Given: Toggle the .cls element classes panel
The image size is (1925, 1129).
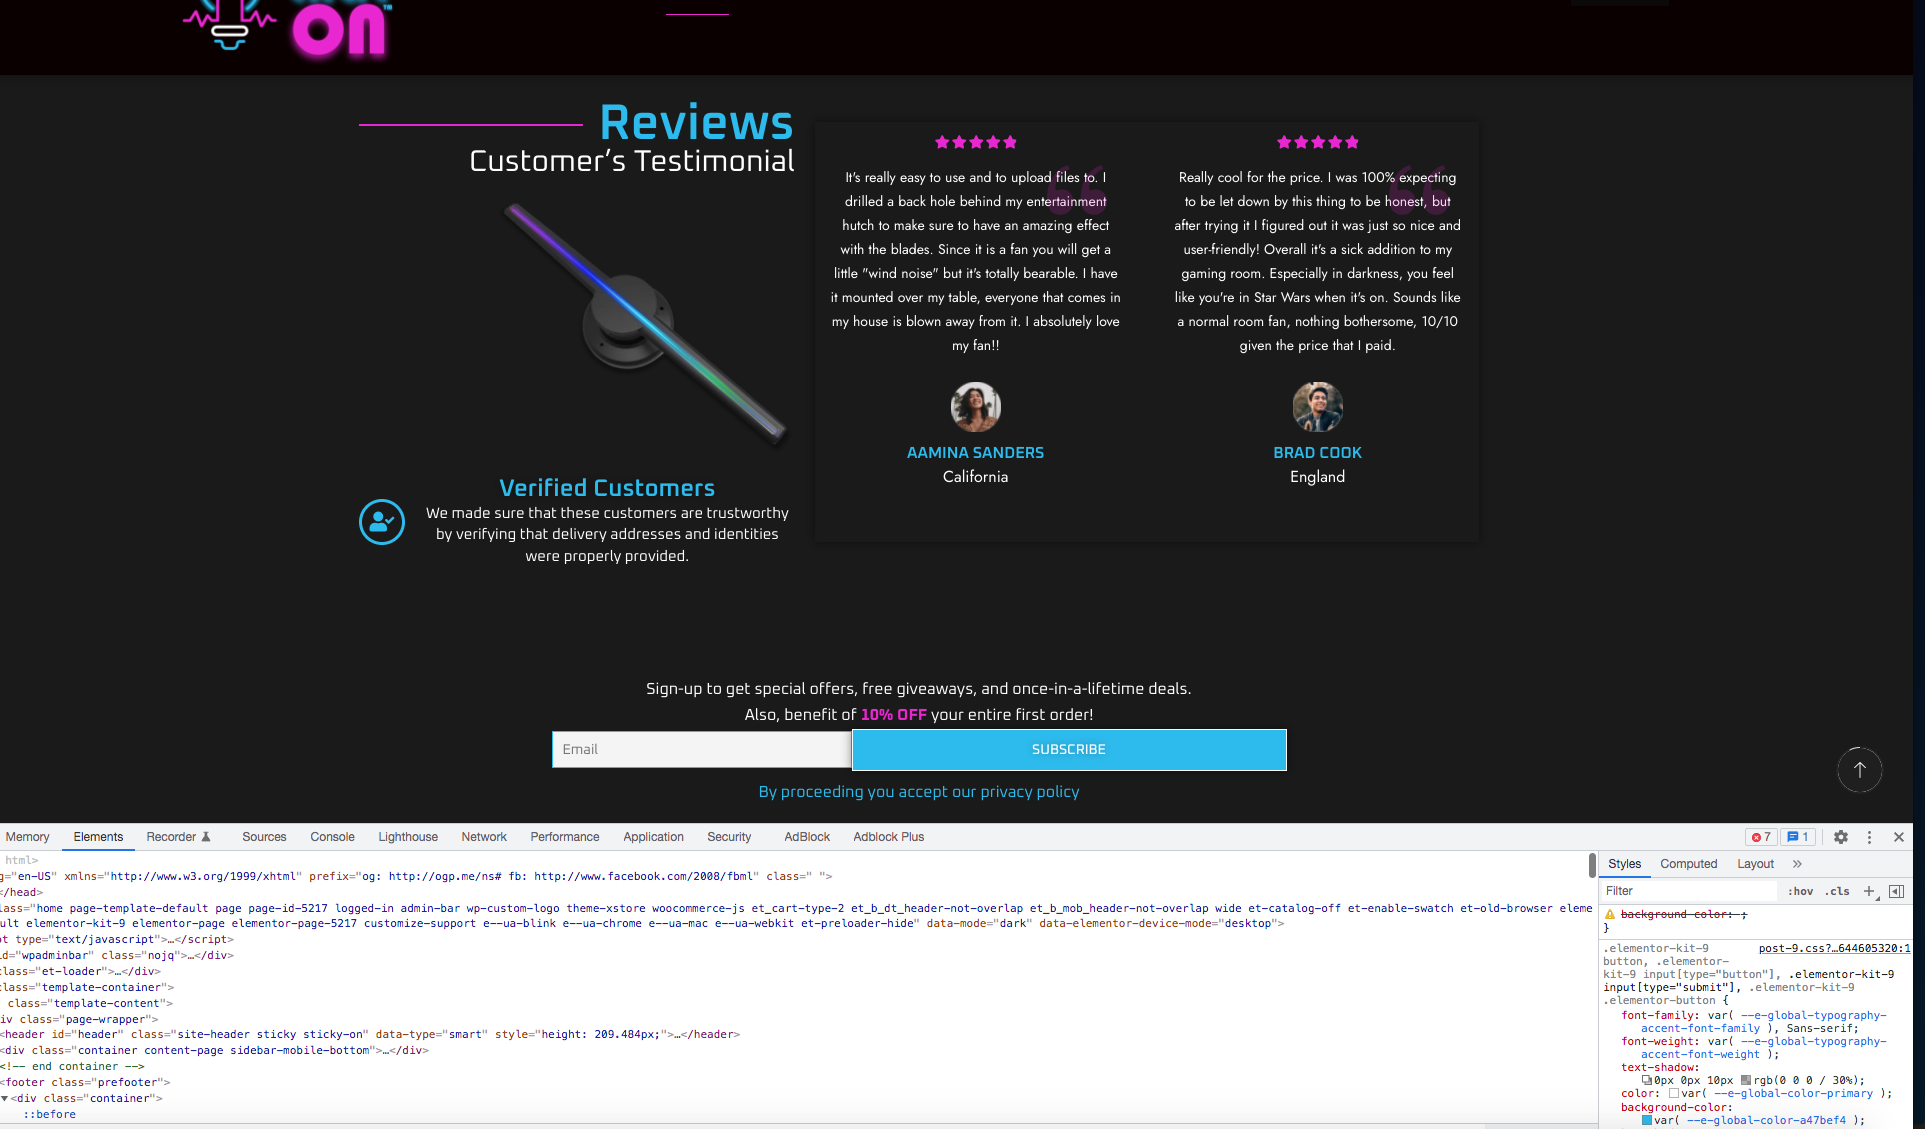Looking at the screenshot, I should coord(1837,891).
